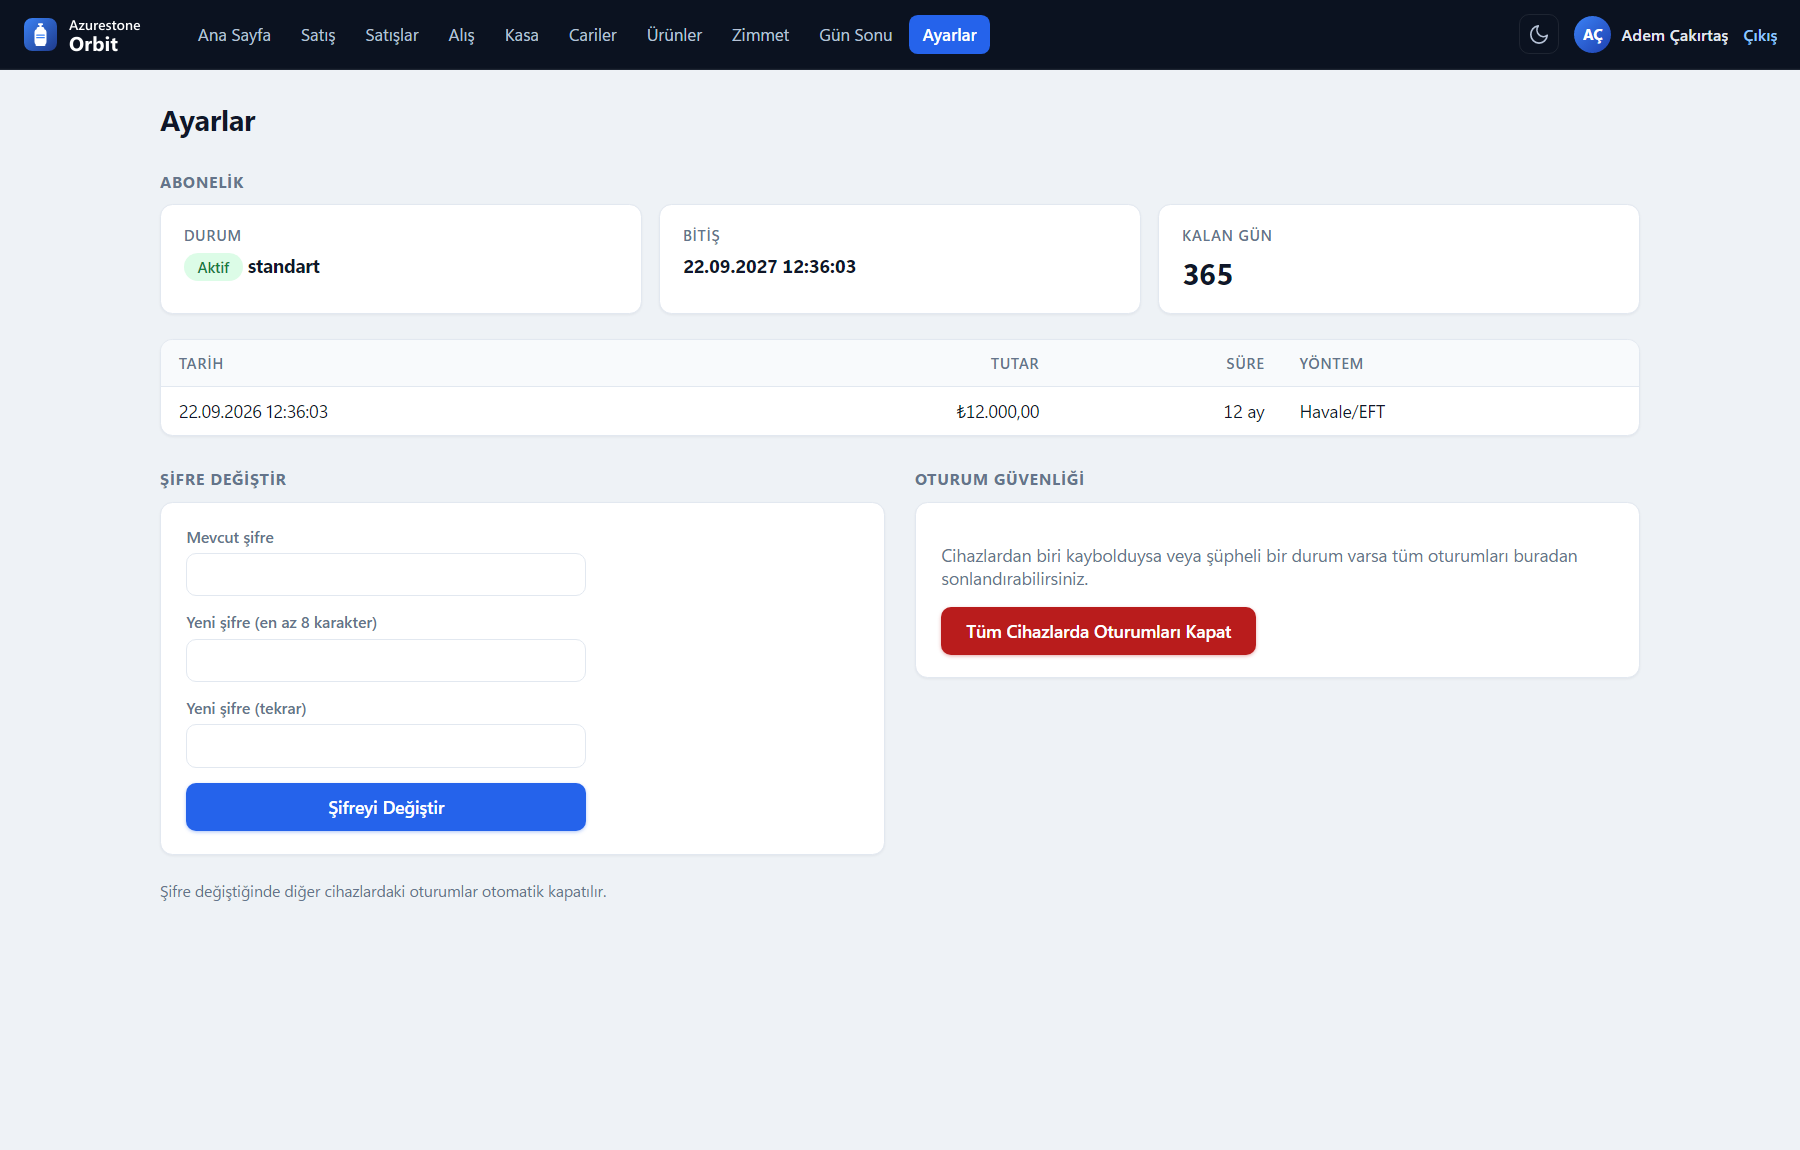Click the Yeni şifre (tekrar) field
The width and height of the screenshot is (1800, 1150).
(x=386, y=746)
